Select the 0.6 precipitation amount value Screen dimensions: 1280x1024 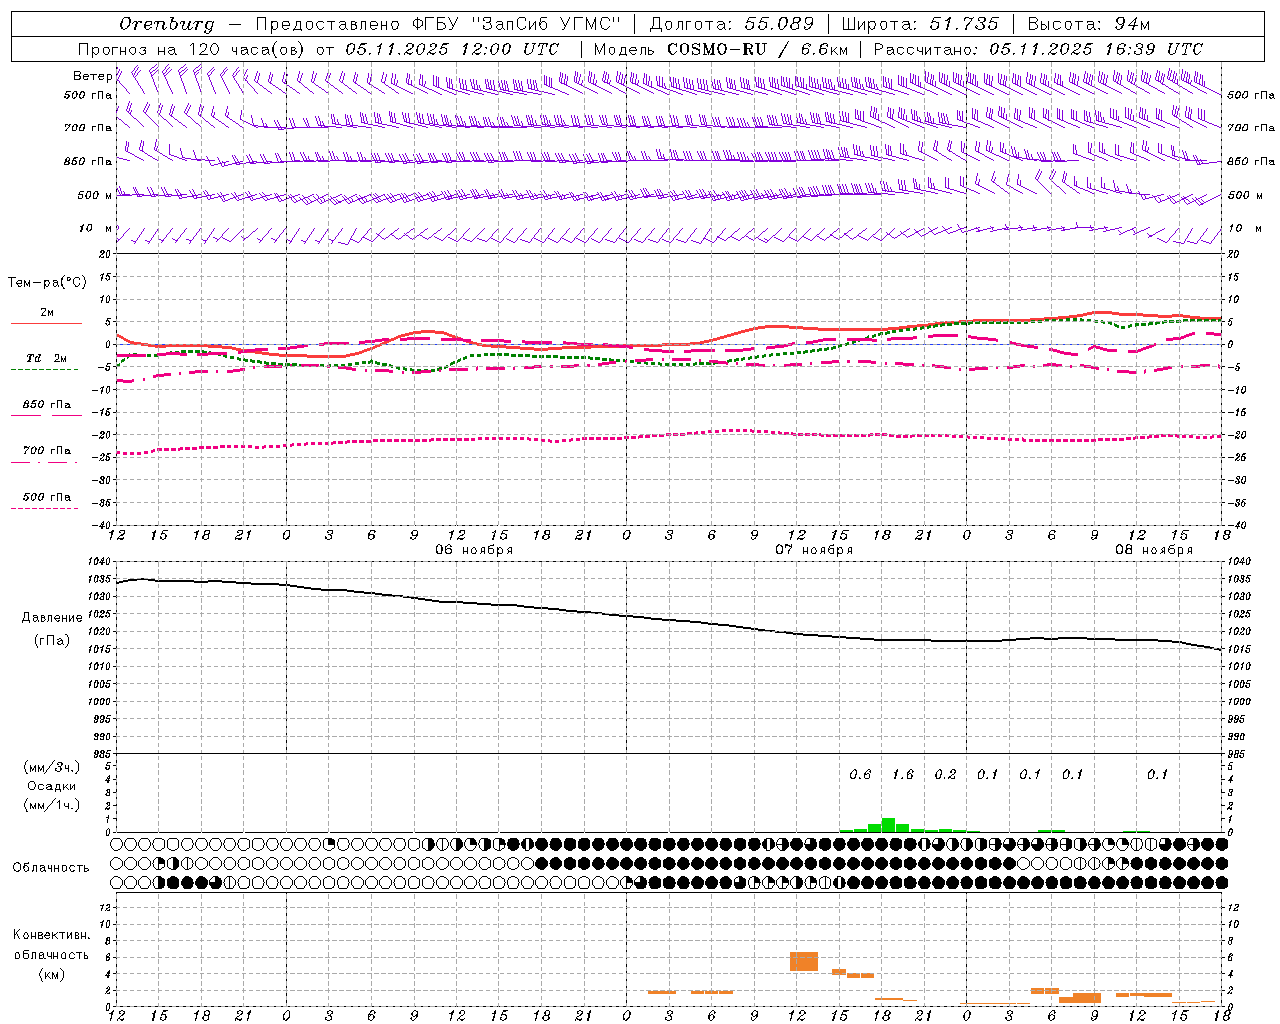860,774
